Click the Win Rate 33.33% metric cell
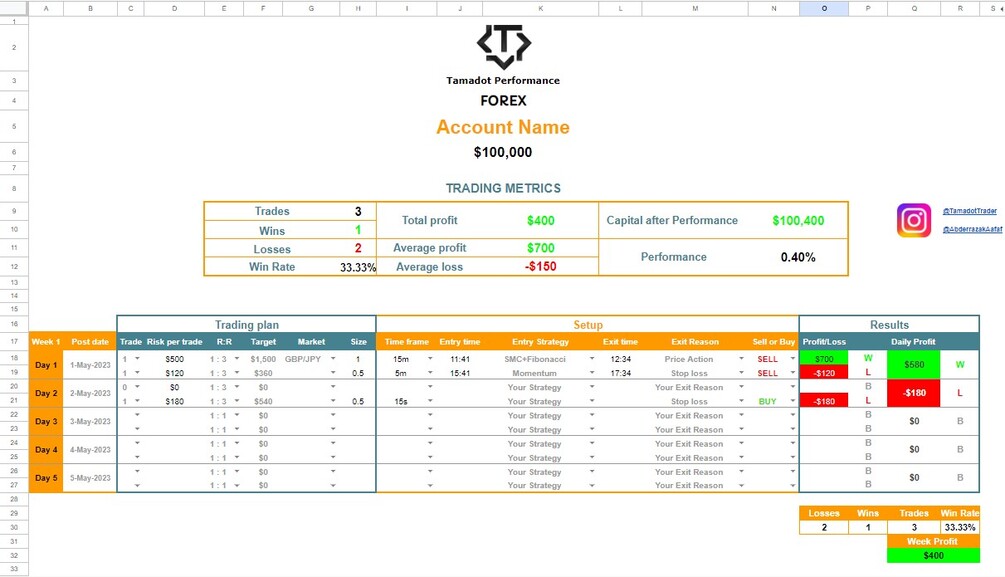The image size is (1005, 577). [358, 267]
